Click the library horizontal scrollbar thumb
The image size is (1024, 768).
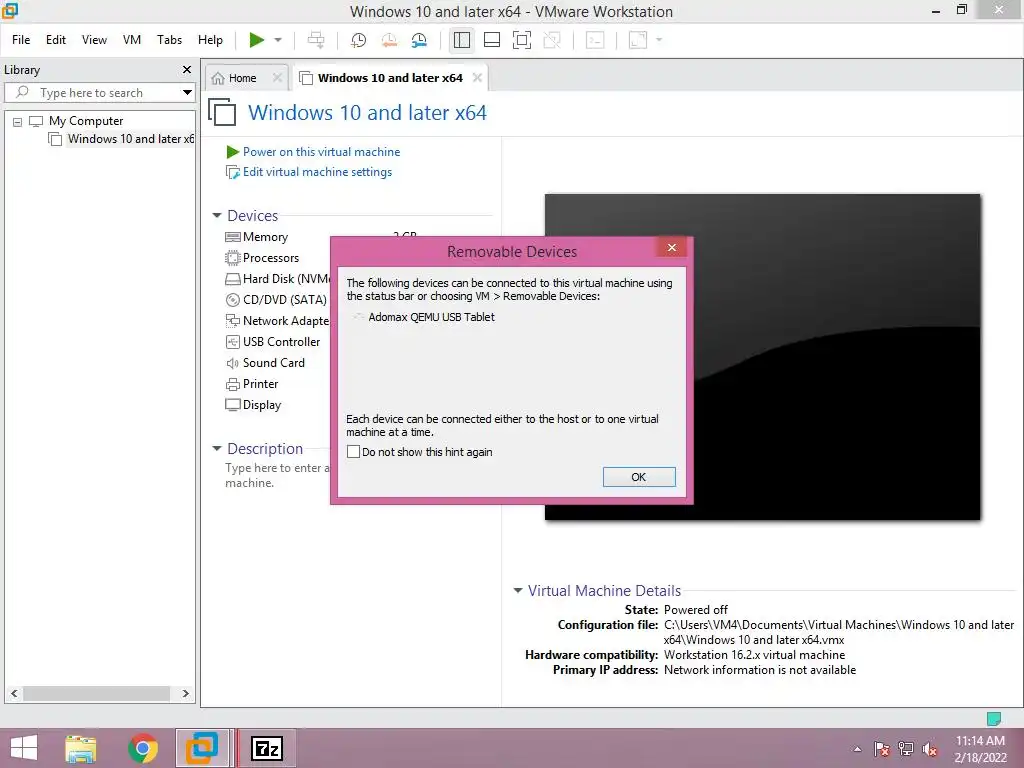click(97, 694)
